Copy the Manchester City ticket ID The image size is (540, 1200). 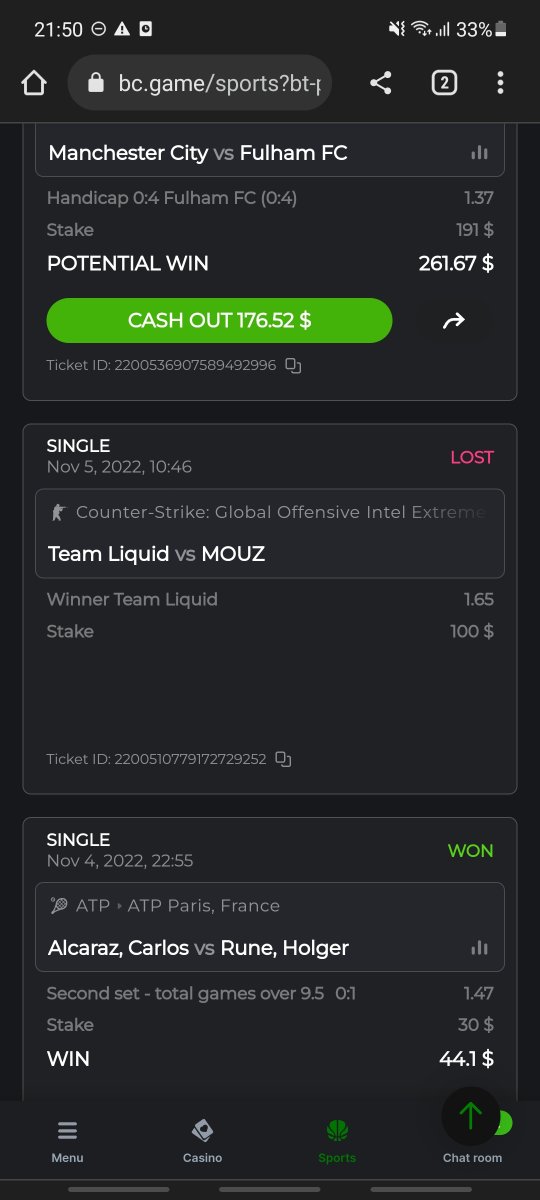(x=293, y=366)
